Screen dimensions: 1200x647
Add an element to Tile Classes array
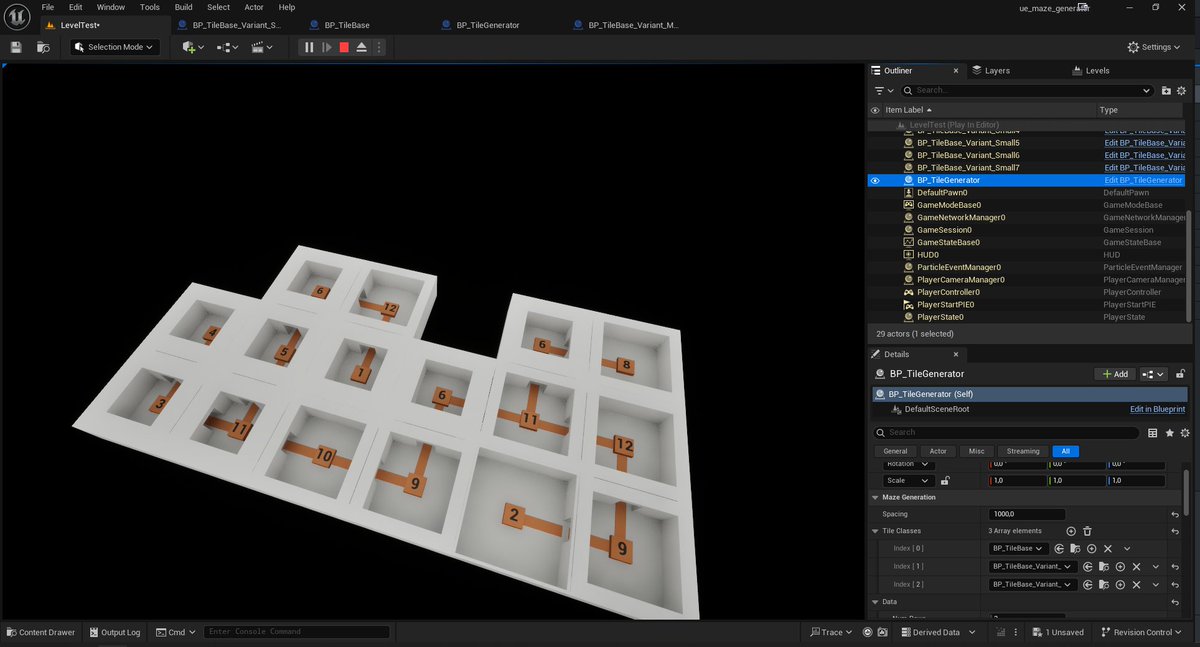point(1071,531)
